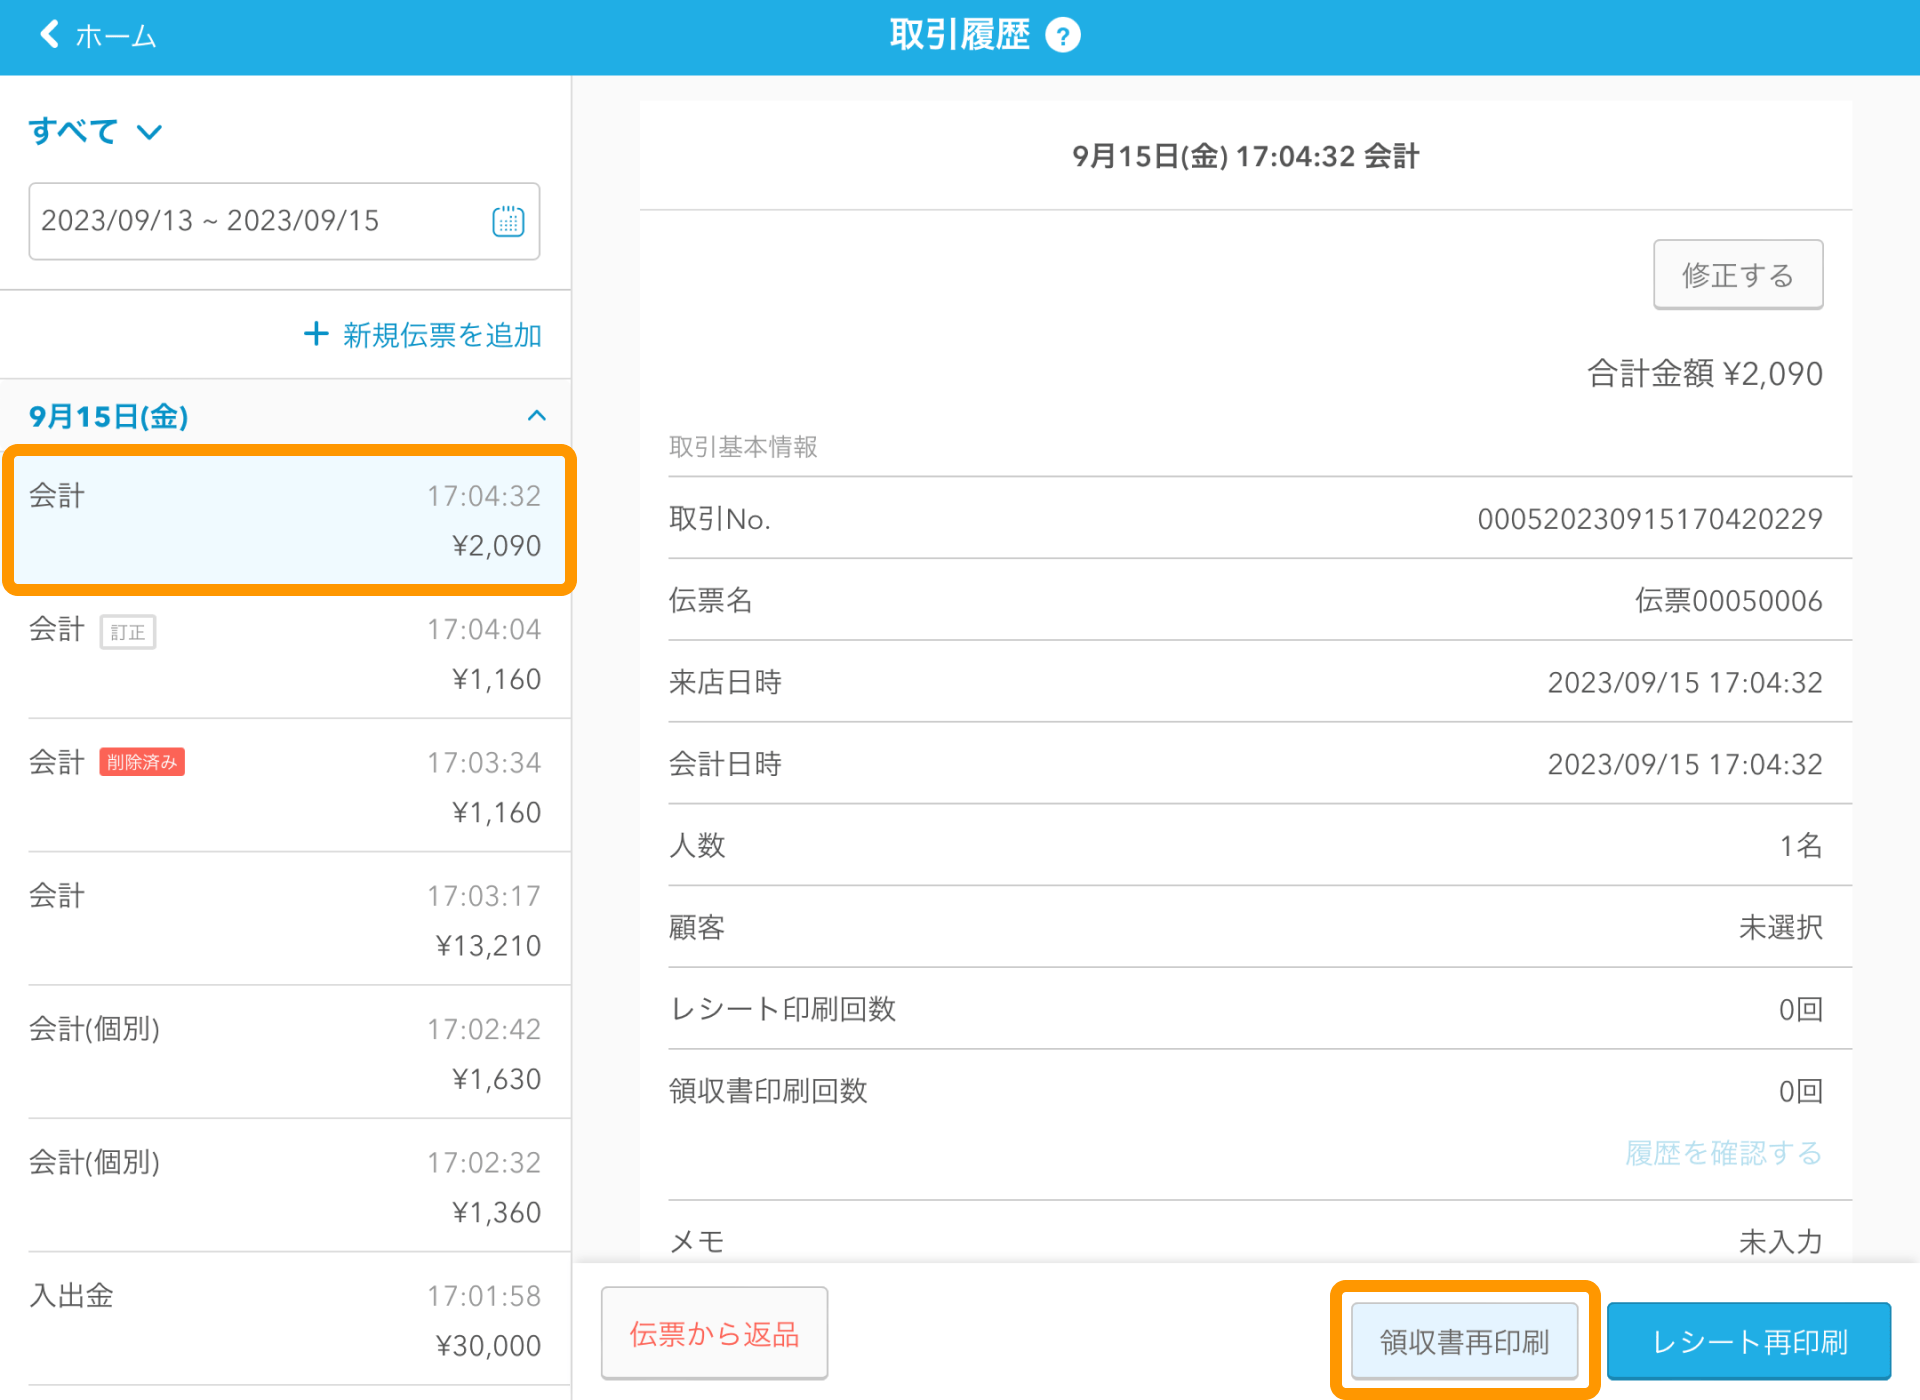Select the 17:02:32 ¥1,360 transaction
Viewport: 1920px width, 1400px height.
285,1187
